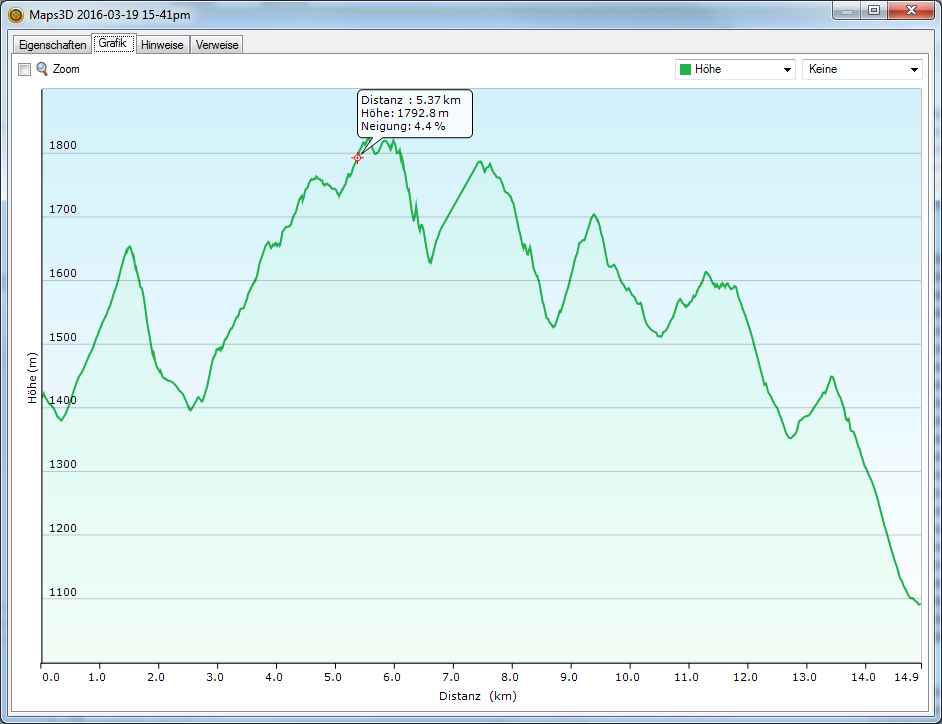The height and width of the screenshot is (724, 942).
Task: Click the red crosshair marker on the curve
Action: click(x=357, y=158)
